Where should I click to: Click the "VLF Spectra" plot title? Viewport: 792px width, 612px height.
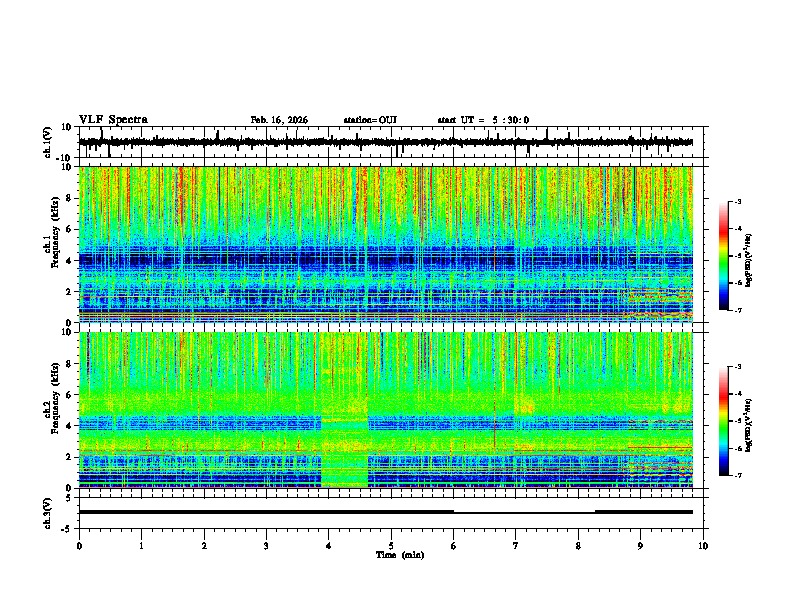tap(113, 120)
